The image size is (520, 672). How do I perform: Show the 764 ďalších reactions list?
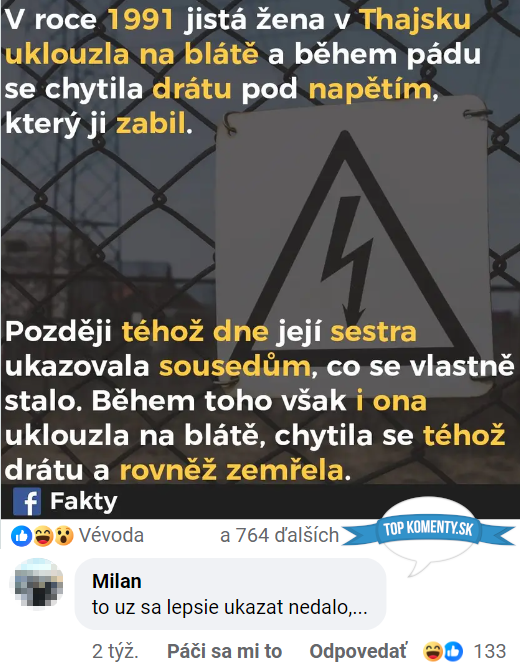[x=279, y=536]
